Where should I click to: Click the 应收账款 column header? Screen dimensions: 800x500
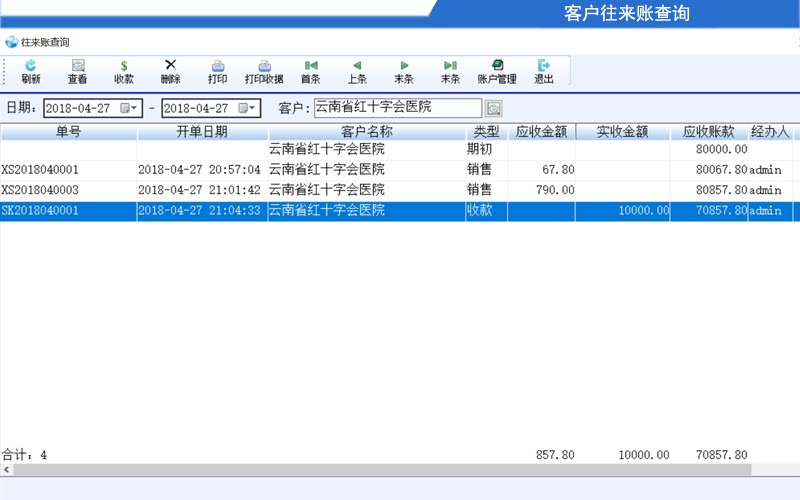709,132
